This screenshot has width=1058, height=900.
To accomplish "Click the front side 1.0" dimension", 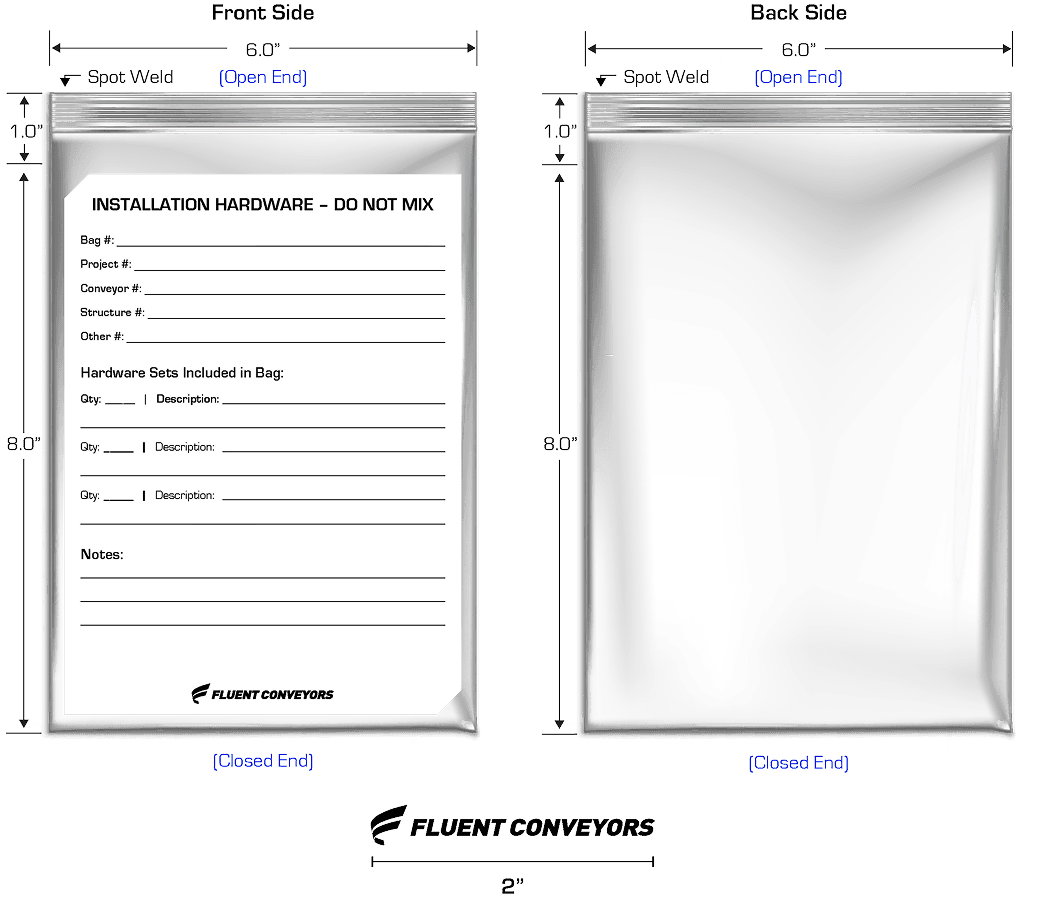I will [x=26, y=132].
